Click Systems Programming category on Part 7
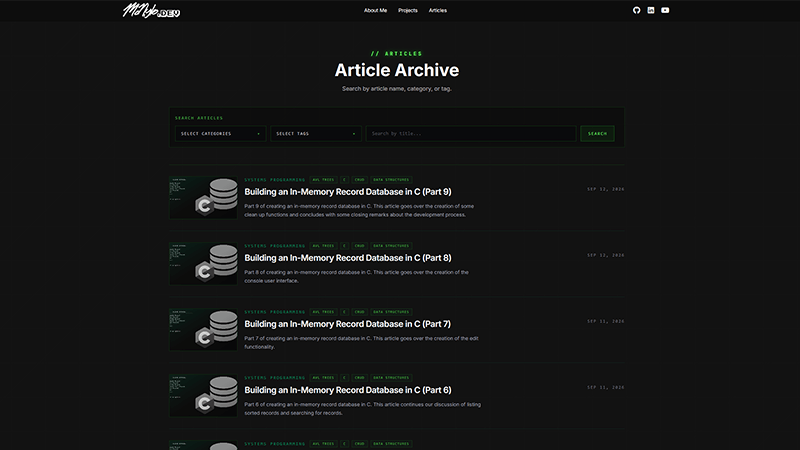The width and height of the screenshot is (800, 450). (x=274, y=312)
